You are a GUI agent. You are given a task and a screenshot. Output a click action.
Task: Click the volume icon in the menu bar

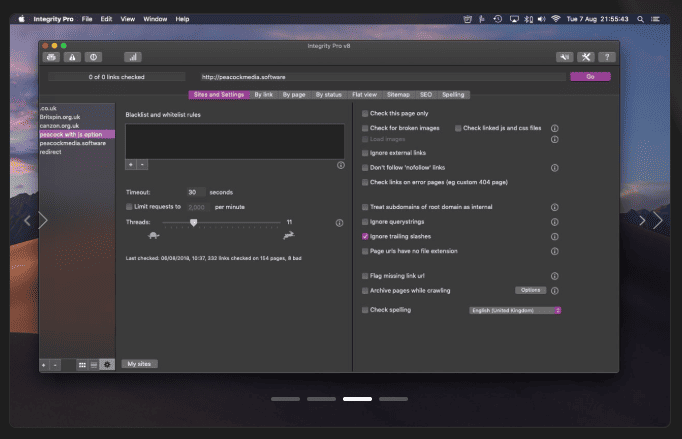(542, 19)
